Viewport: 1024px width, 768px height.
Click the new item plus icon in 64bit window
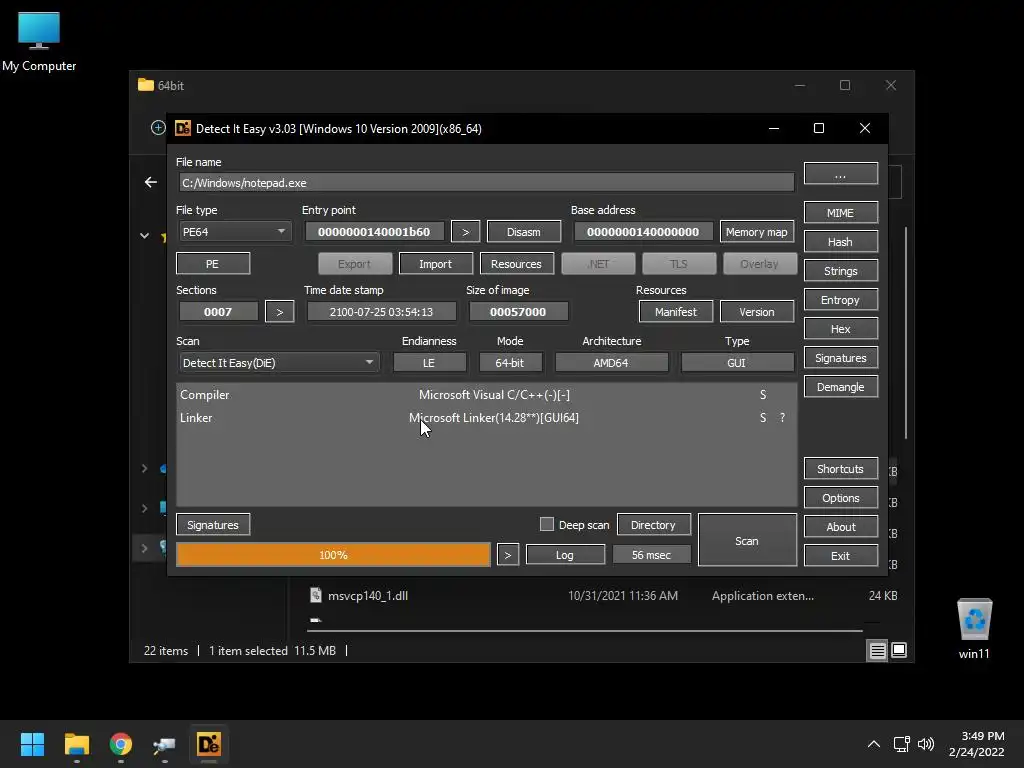point(157,127)
